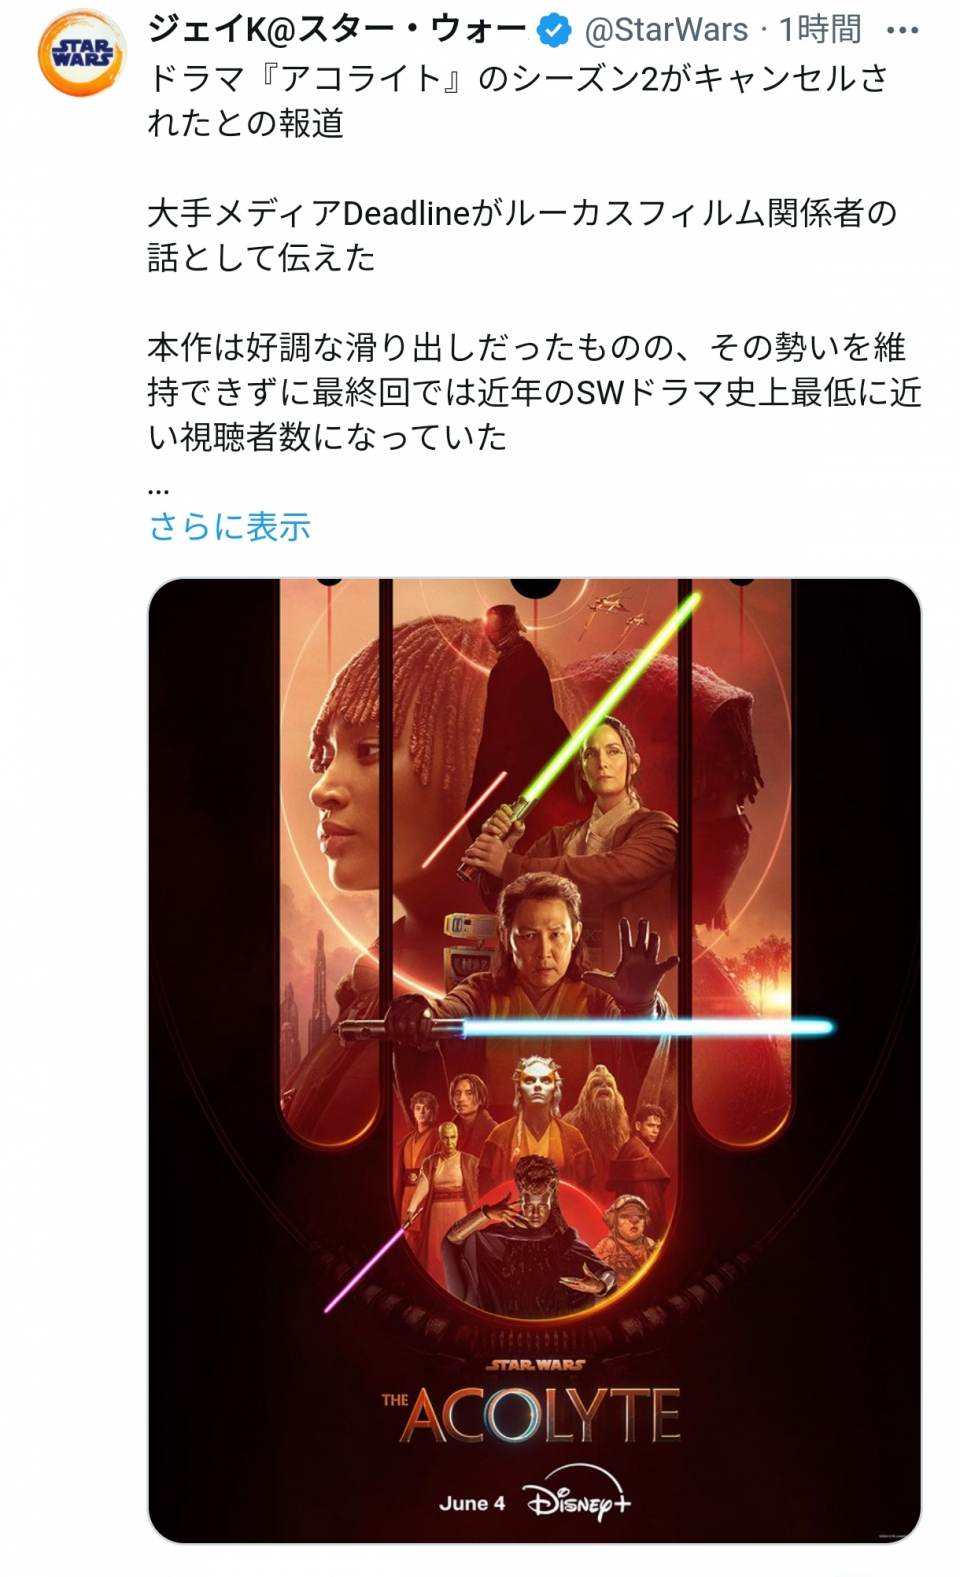The width and height of the screenshot is (960, 1577).
Task: Click the small Star Wars logo above ACOLYTE
Action: [x=537, y=1364]
